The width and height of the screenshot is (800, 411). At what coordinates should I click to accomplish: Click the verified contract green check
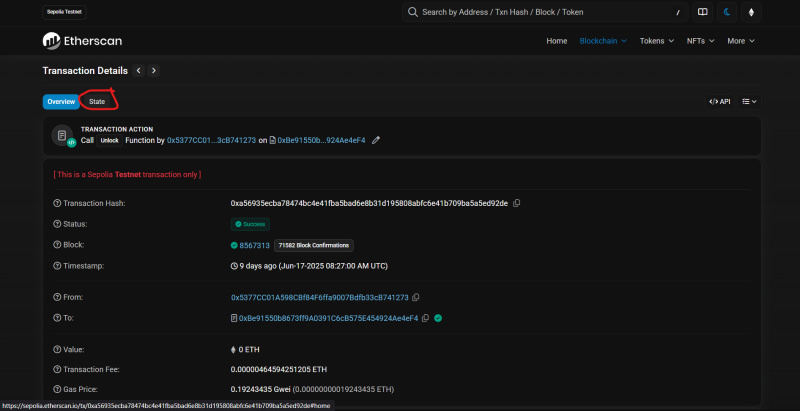(438, 318)
